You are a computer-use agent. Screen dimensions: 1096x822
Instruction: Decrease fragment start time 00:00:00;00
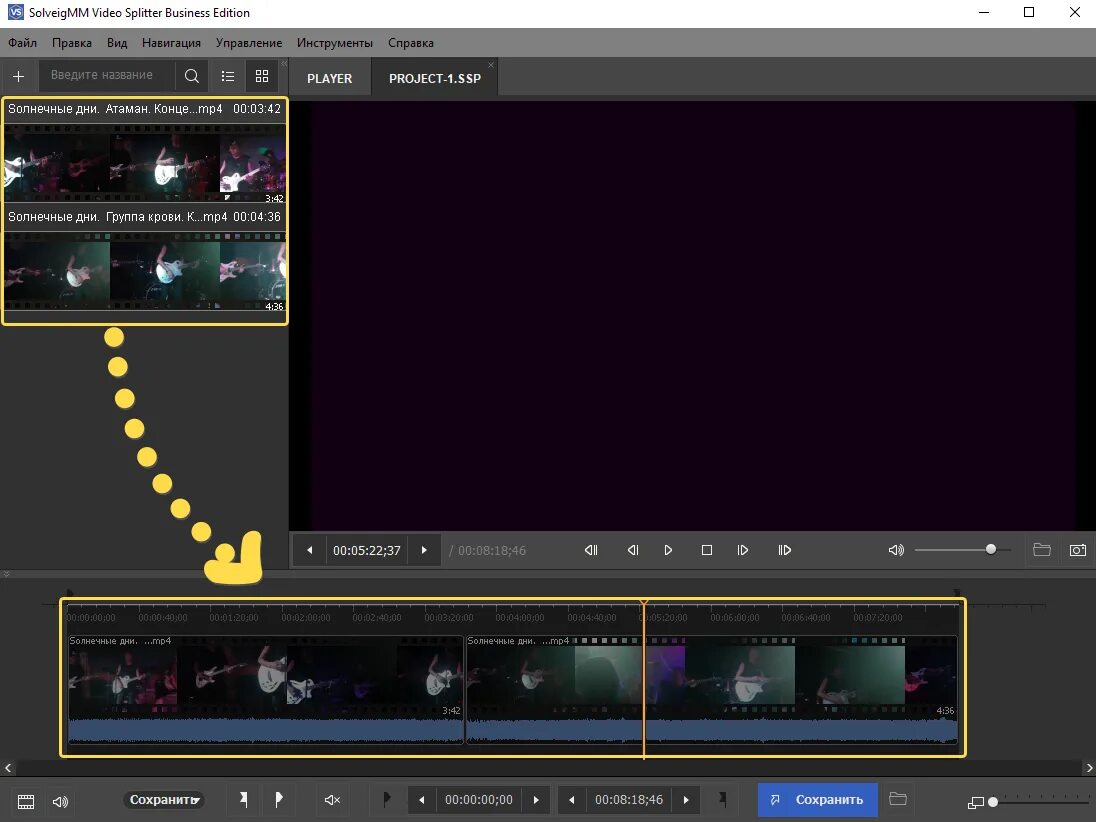[x=421, y=800]
